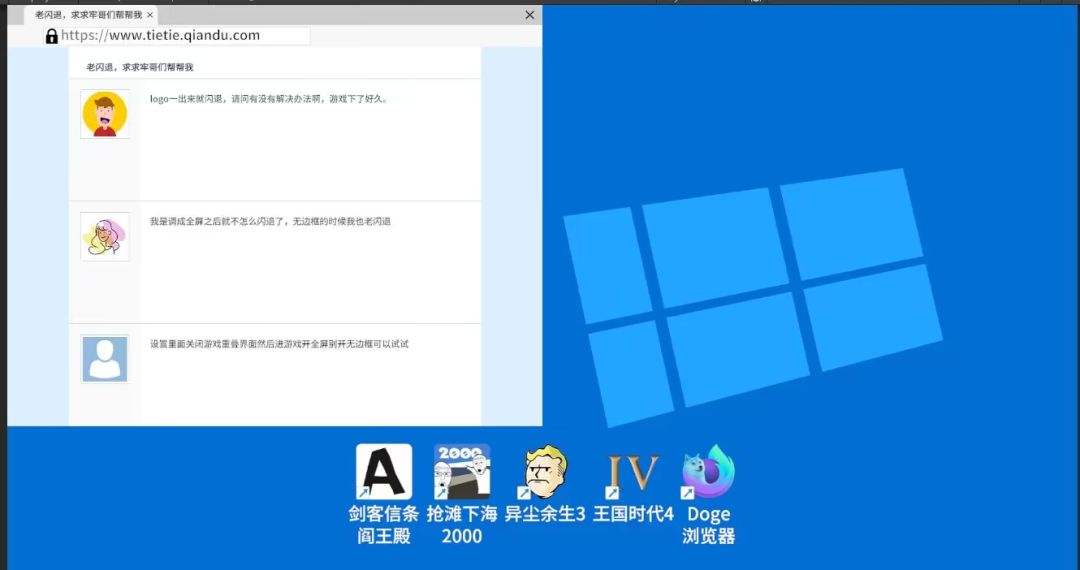The height and width of the screenshot is (570, 1080).
Task: Click the reply 我是调成全屏之后就不怎么闪退了
Action: point(270,222)
